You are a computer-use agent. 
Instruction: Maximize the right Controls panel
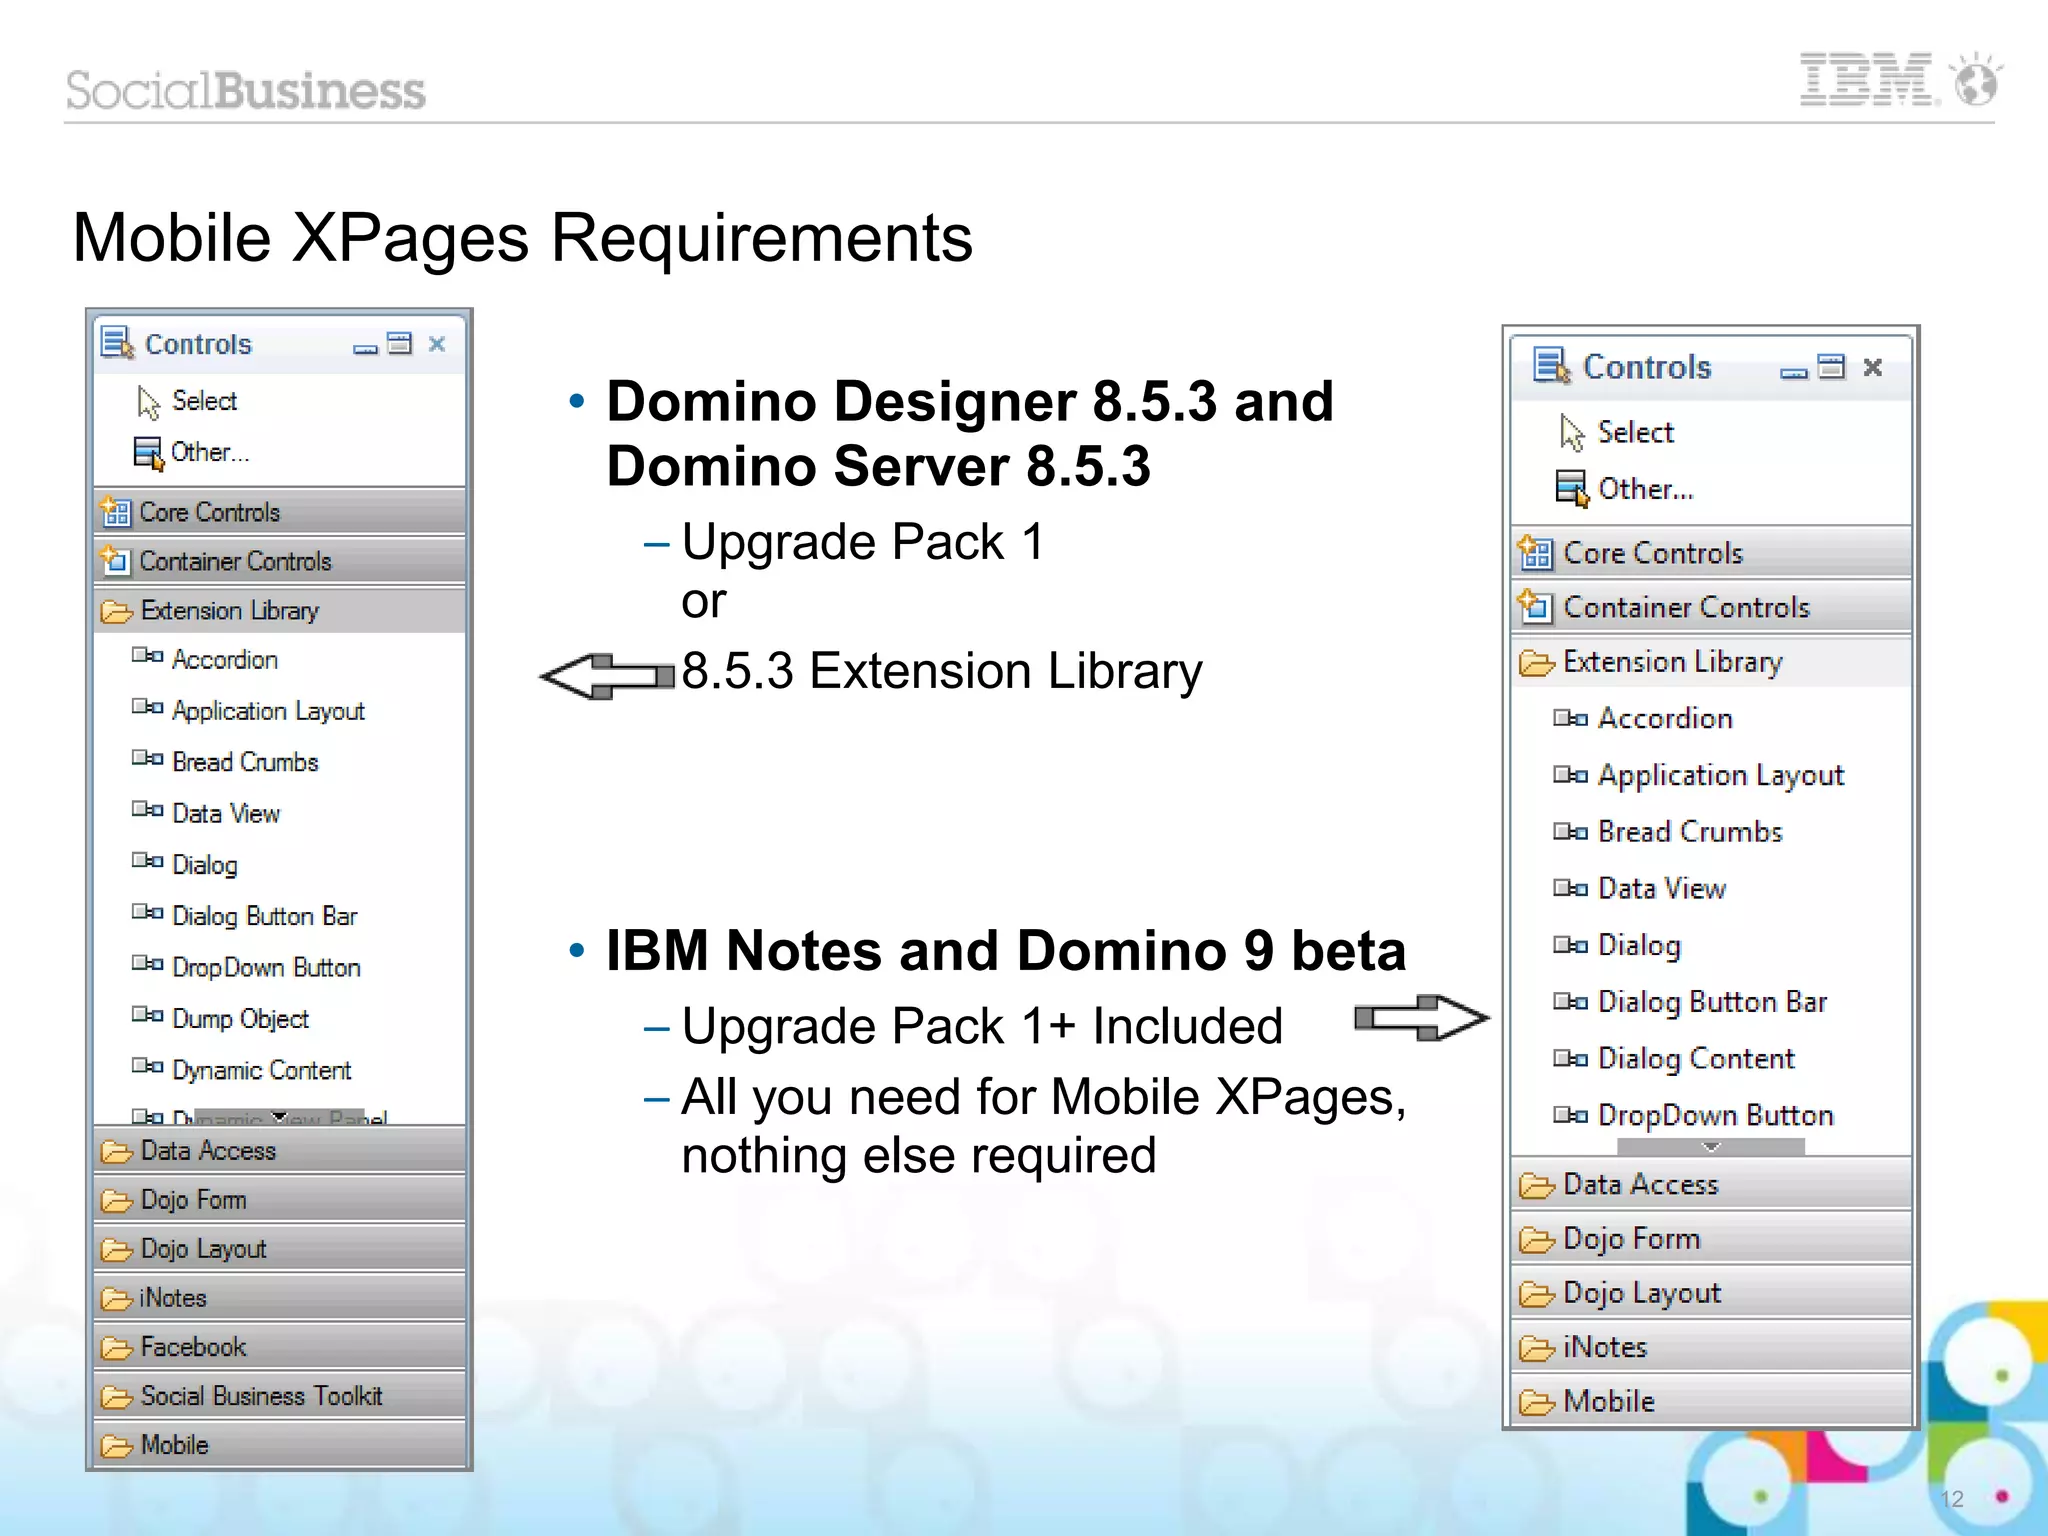coord(1831,367)
